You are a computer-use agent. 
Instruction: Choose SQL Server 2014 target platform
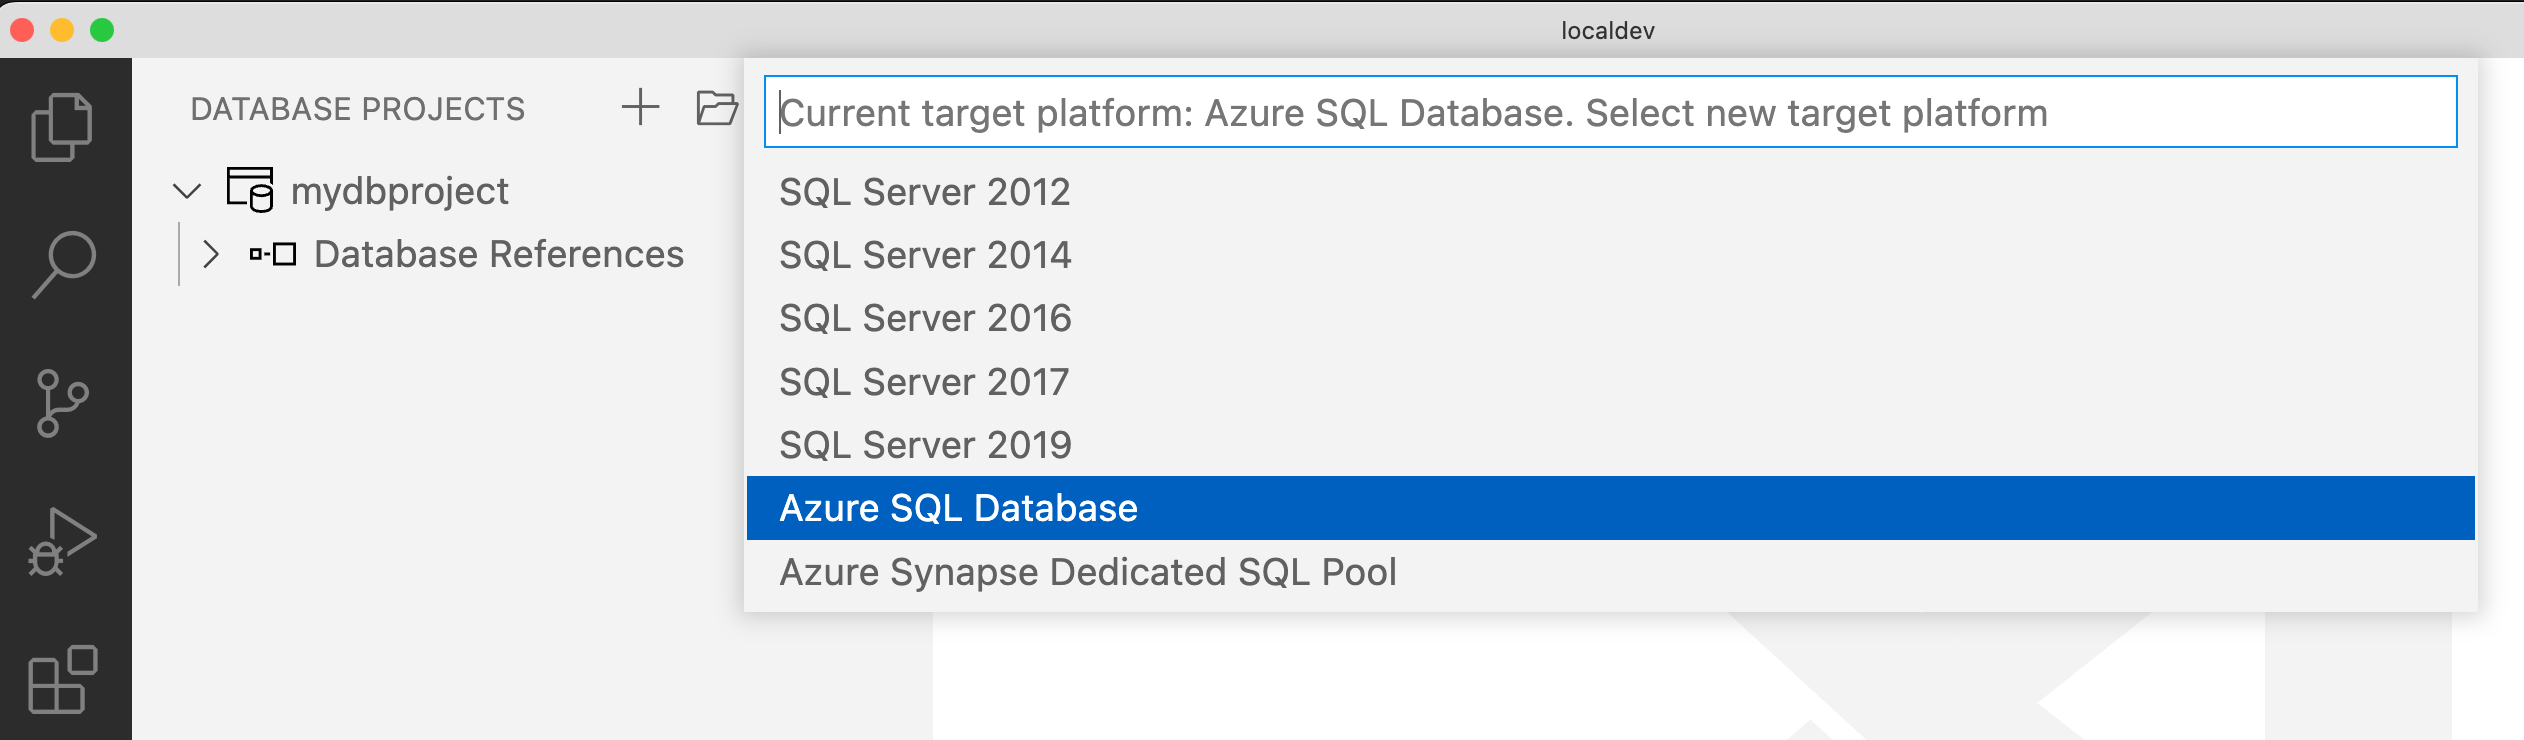pyautogui.click(x=924, y=255)
